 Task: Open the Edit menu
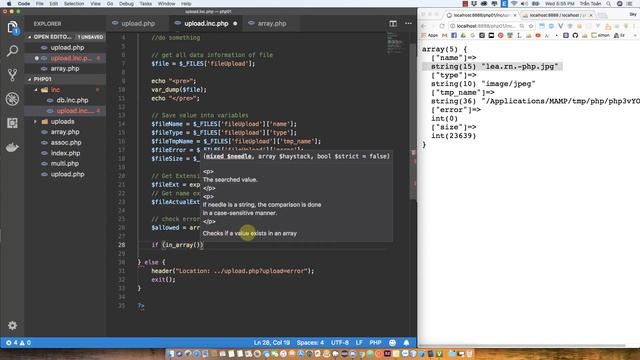coord(53,3)
